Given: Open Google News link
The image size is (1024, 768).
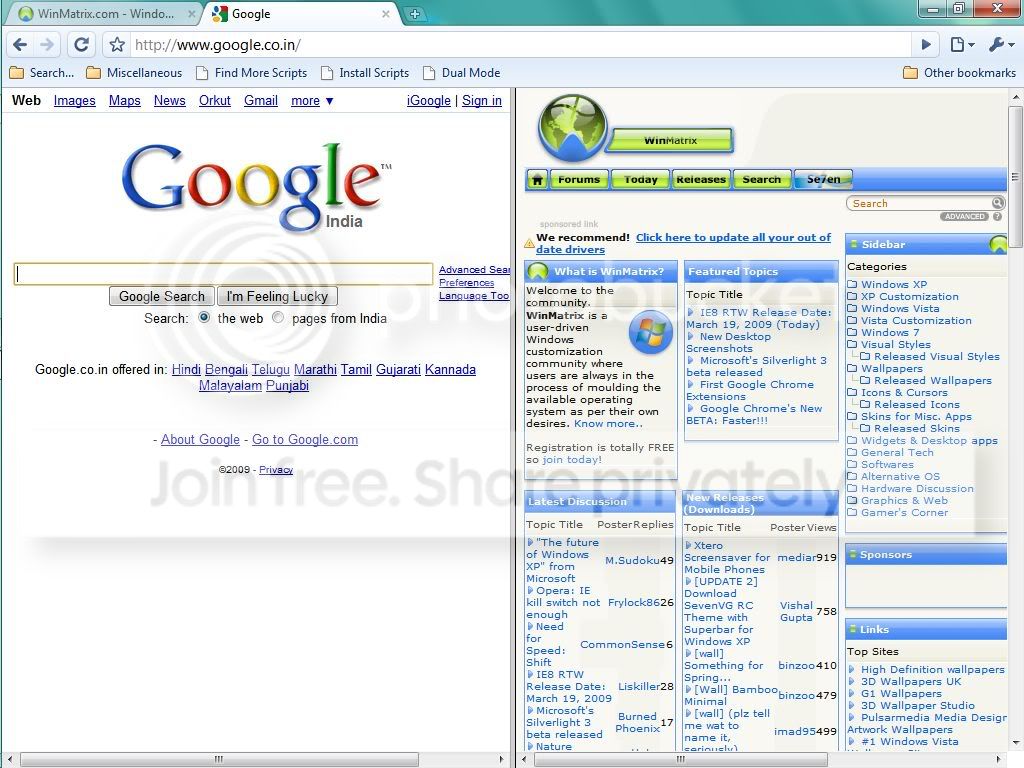Looking at the screenshot, I should 170,101.
